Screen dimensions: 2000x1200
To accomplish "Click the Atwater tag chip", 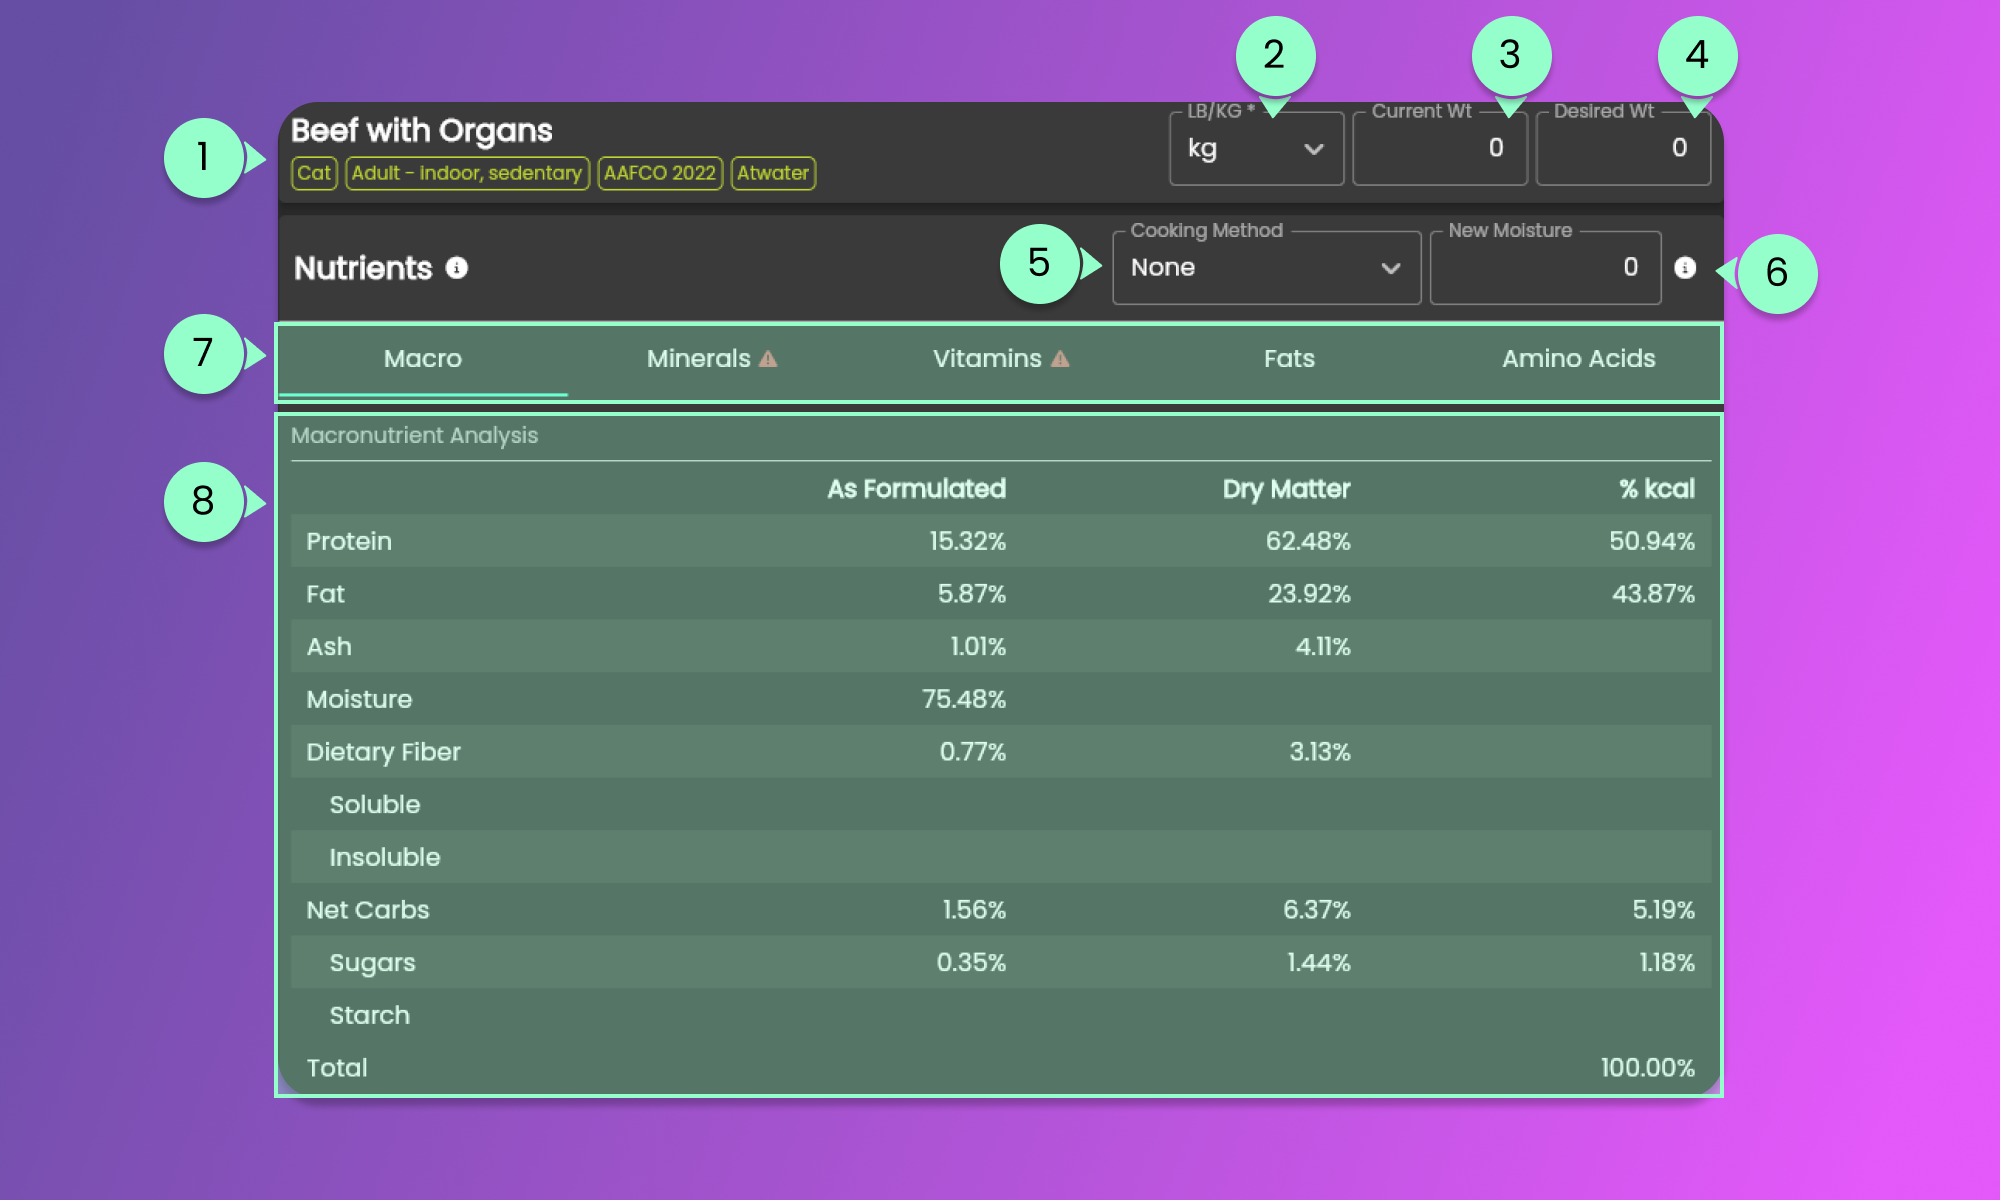I will tap(773, 173).
